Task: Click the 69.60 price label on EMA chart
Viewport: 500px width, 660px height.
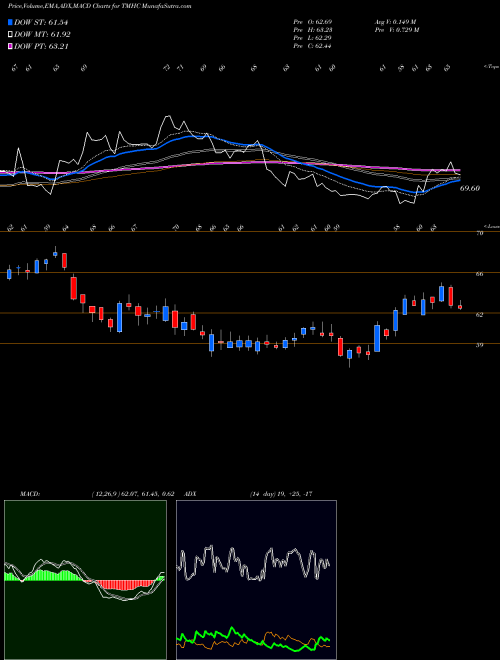Action: point(470,189)
